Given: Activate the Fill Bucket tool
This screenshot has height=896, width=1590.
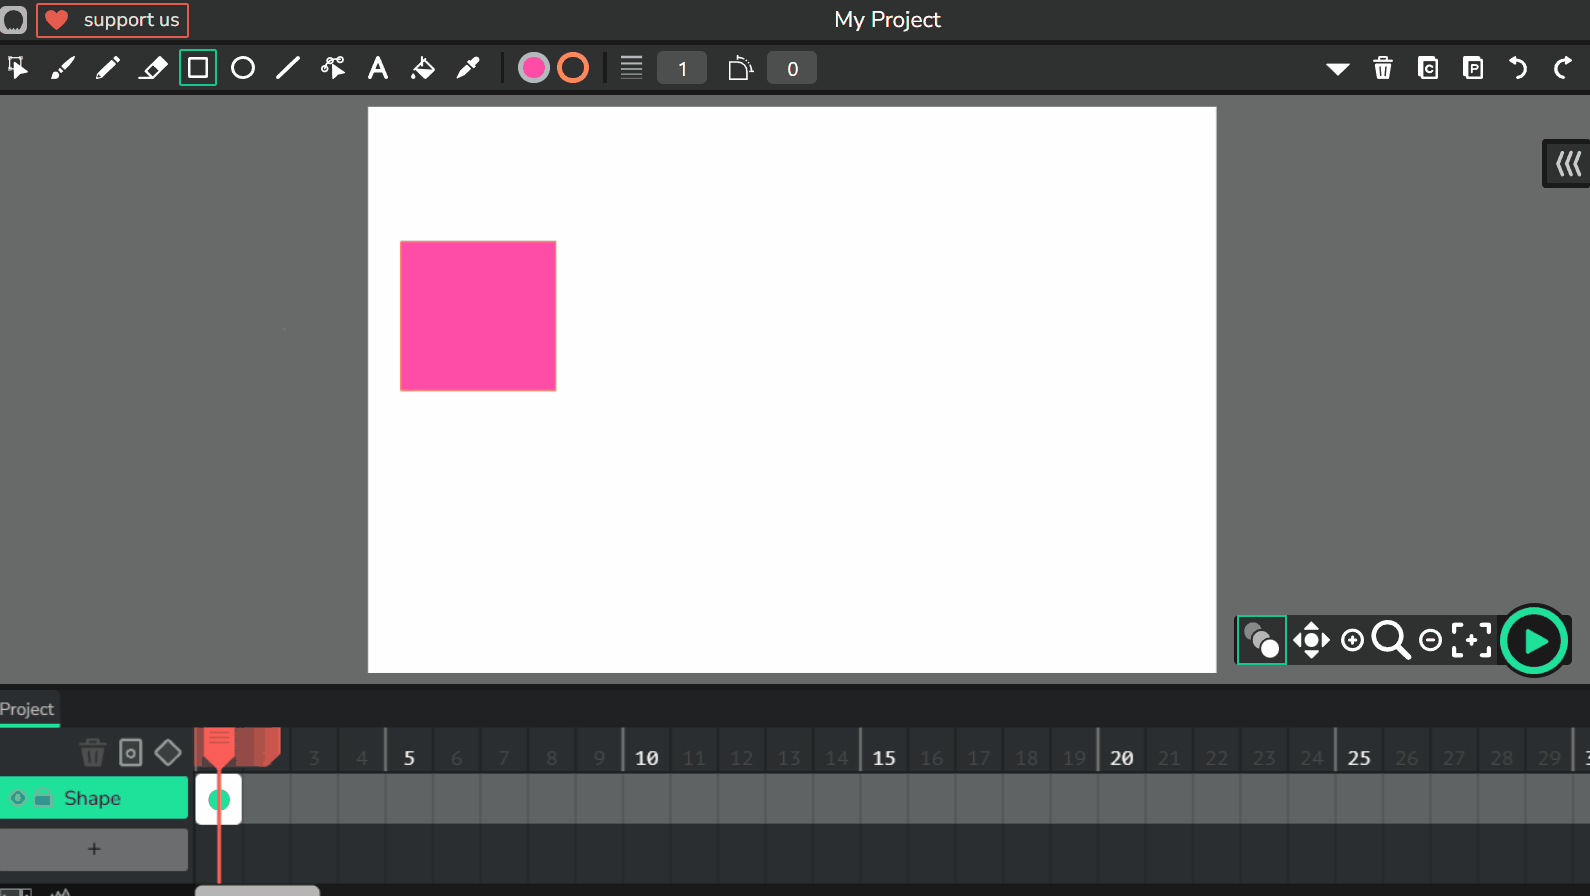Looking at the screenshot, I should 423,68.
